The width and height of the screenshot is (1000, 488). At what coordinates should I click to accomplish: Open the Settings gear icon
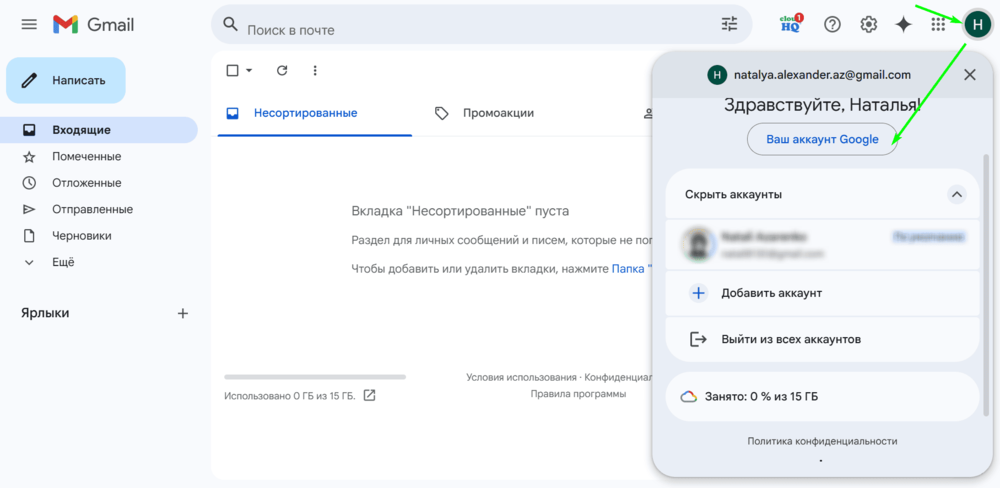pyautogui.click(x=869, y=24)
